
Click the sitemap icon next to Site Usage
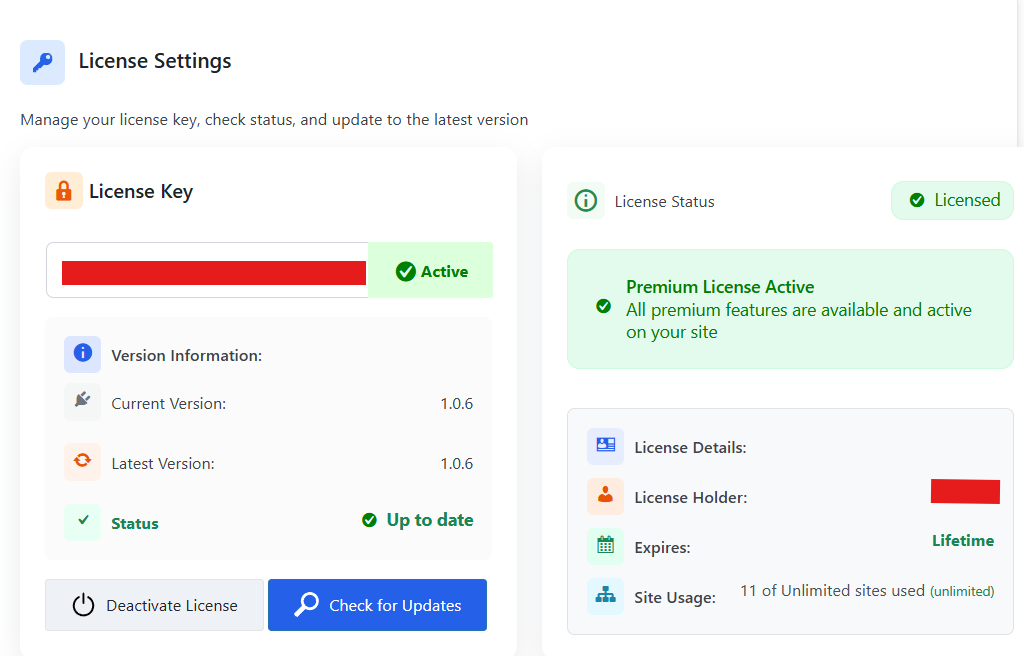605,596
